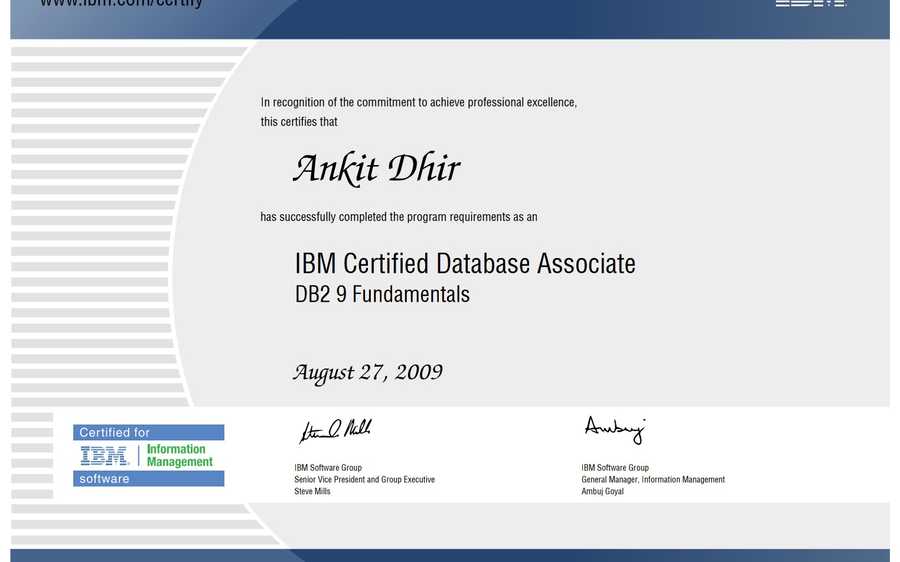
Task: Click the green Information Management text
Action: point(180,455)
